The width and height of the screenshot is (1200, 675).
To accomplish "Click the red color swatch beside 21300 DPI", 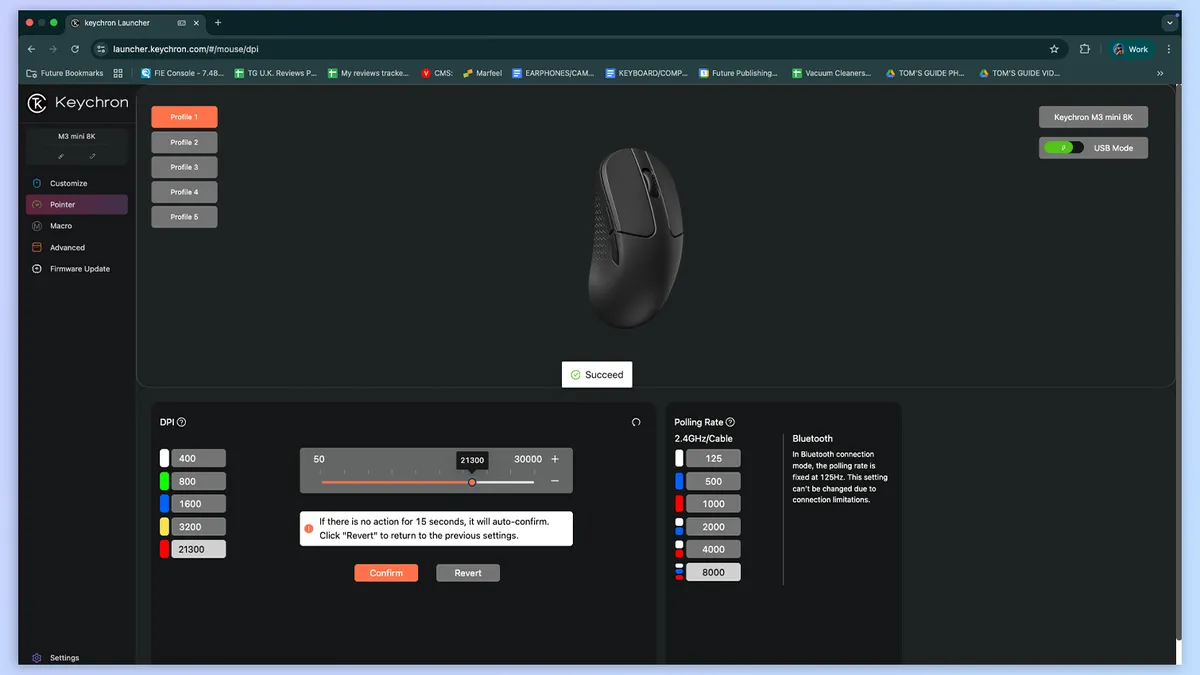I will tap(164, 549).
